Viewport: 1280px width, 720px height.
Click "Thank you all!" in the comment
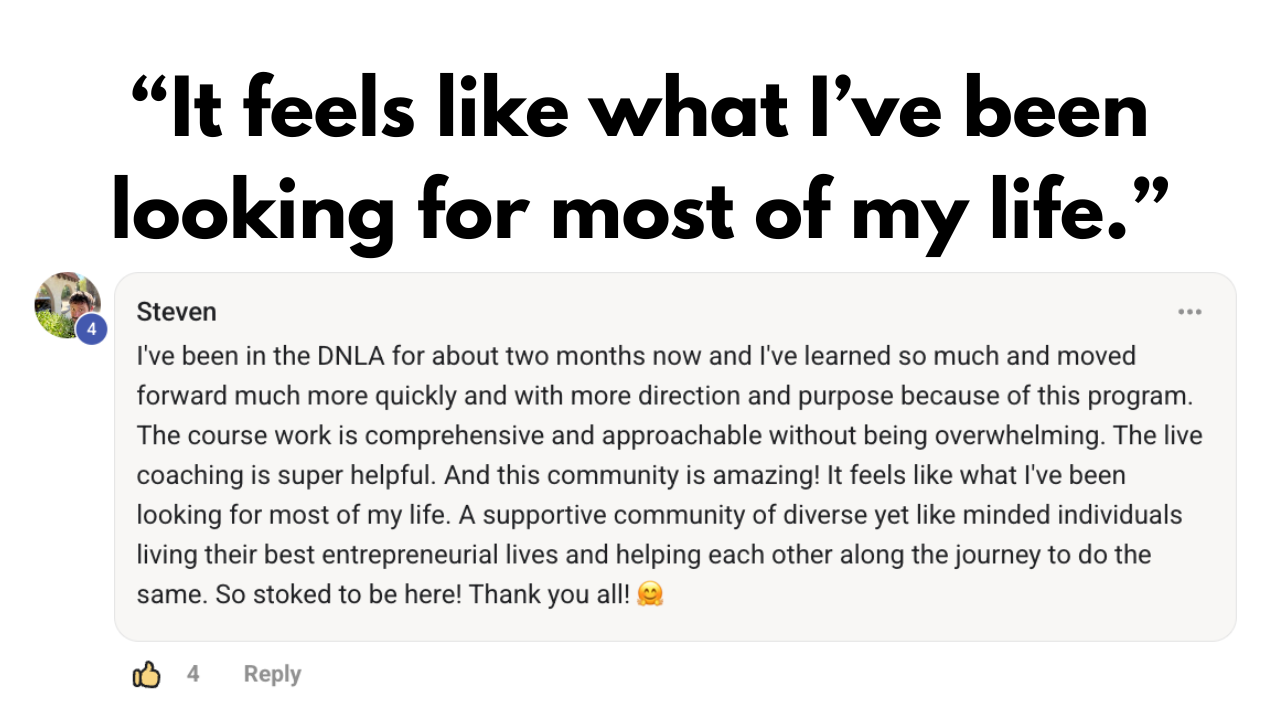[550, 595]
